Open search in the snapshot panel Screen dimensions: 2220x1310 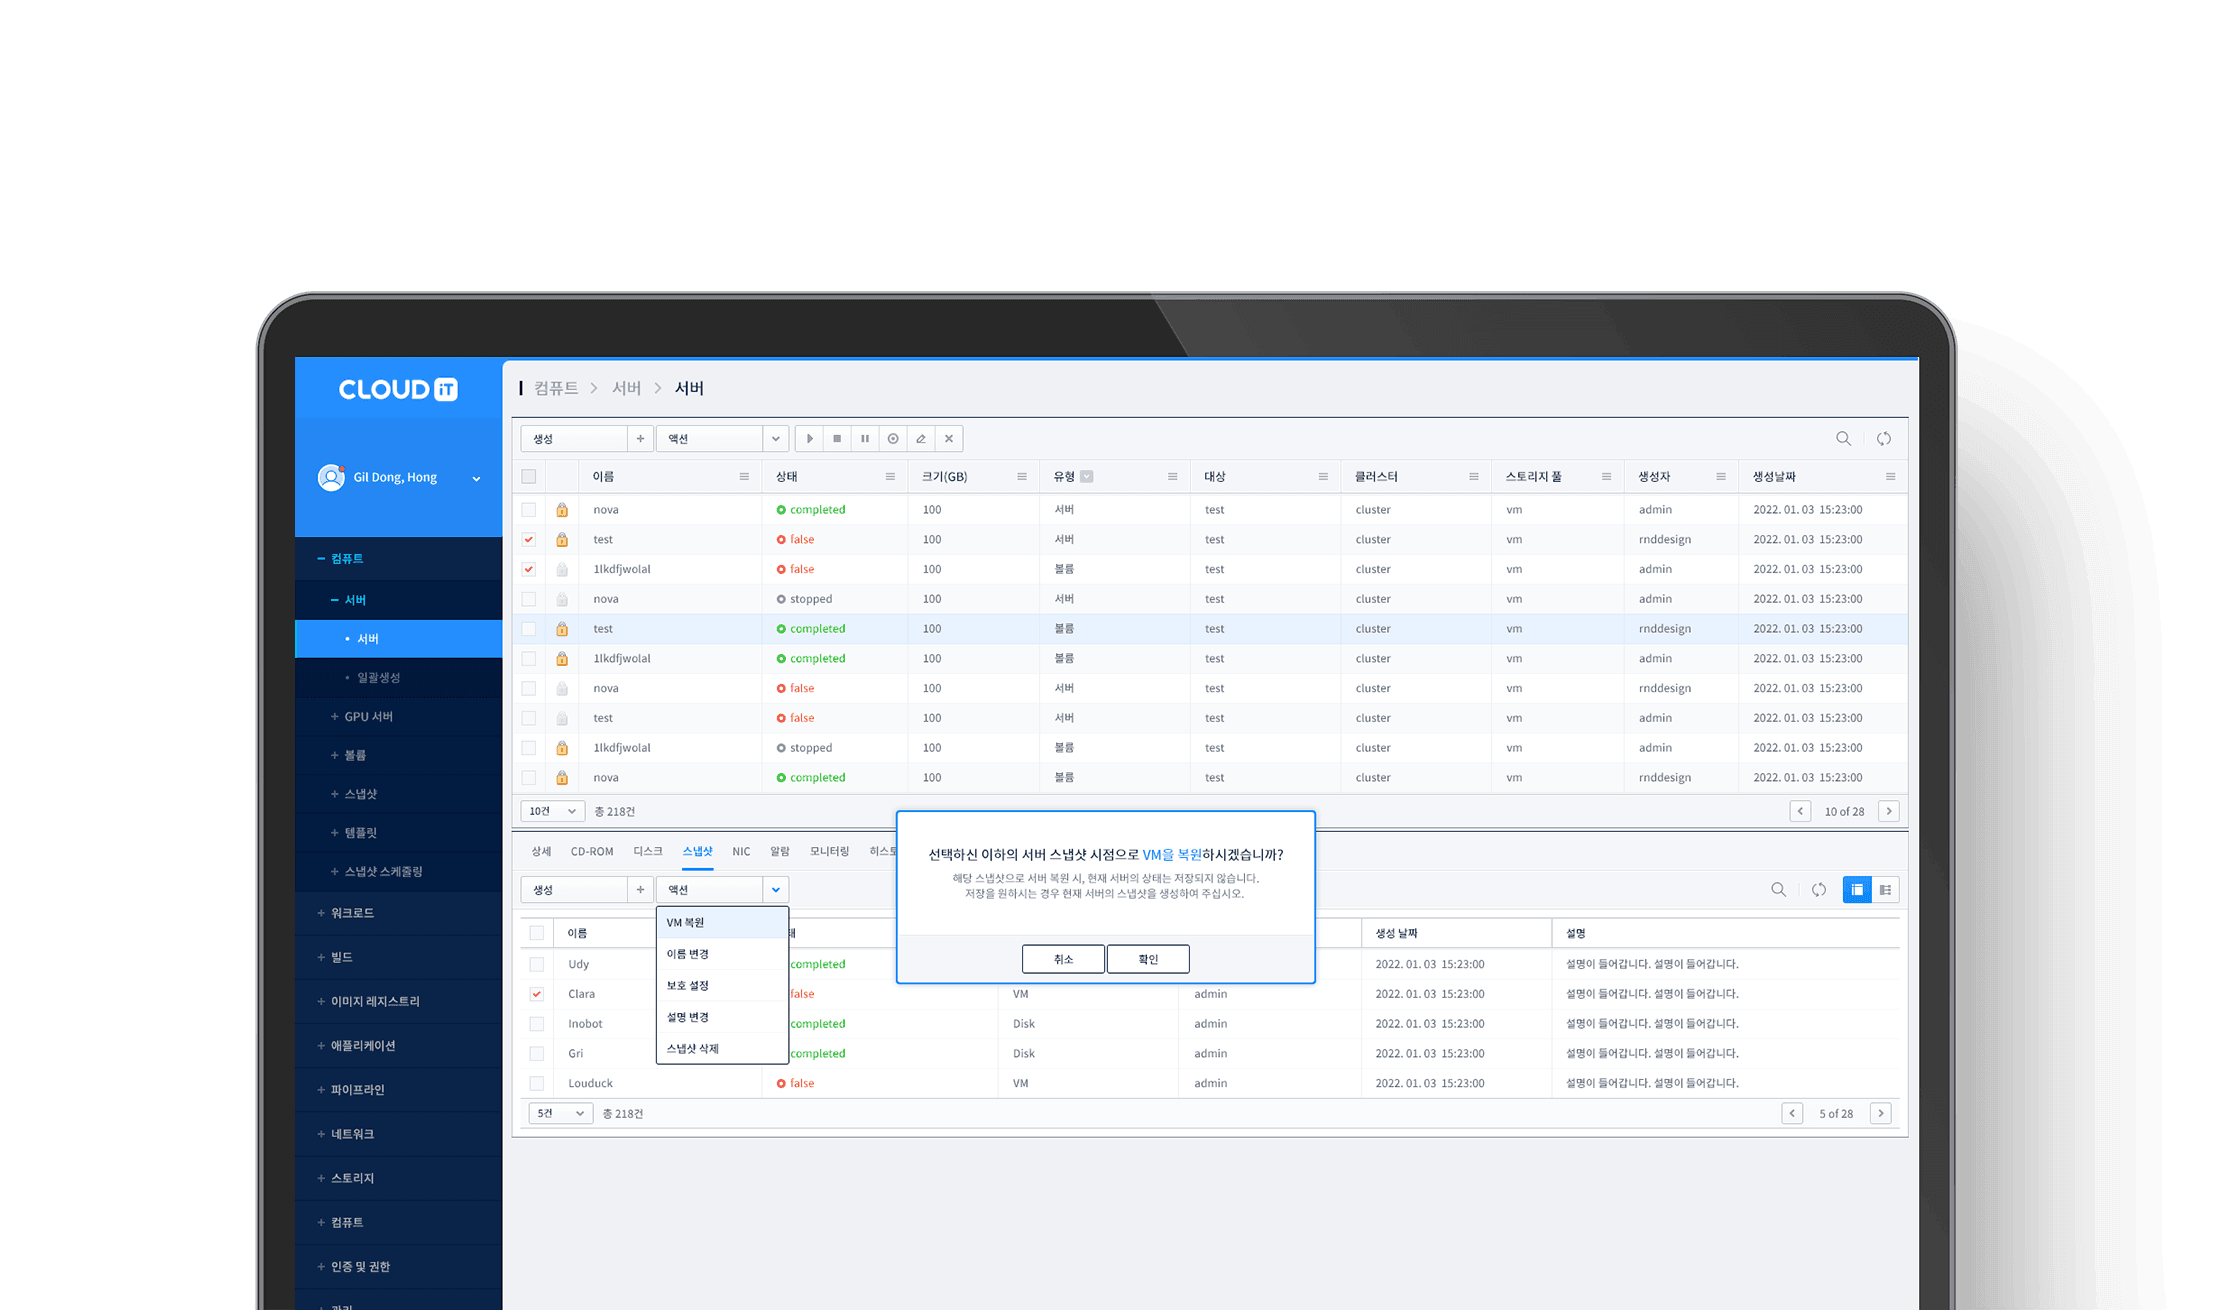1778,889
